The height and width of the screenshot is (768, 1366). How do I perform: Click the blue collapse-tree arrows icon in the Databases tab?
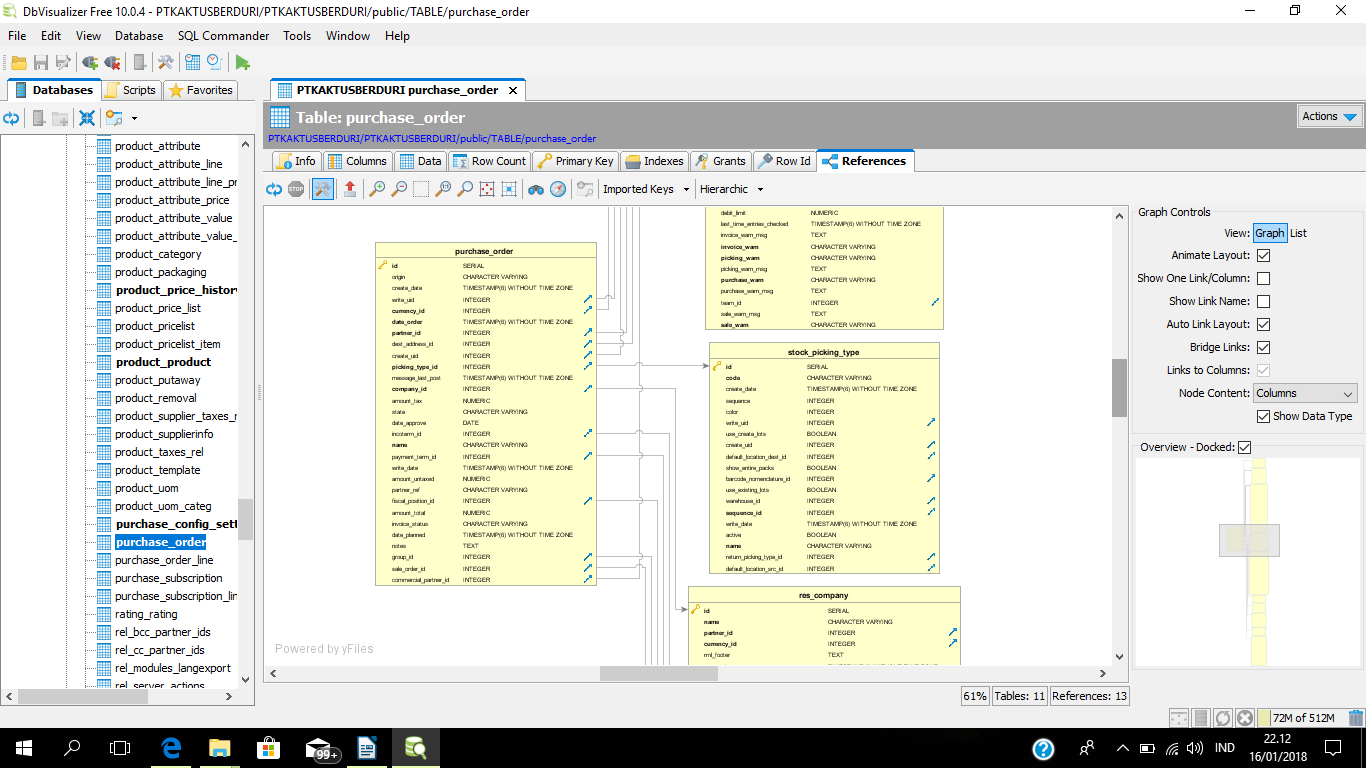(x=87, y=118)
